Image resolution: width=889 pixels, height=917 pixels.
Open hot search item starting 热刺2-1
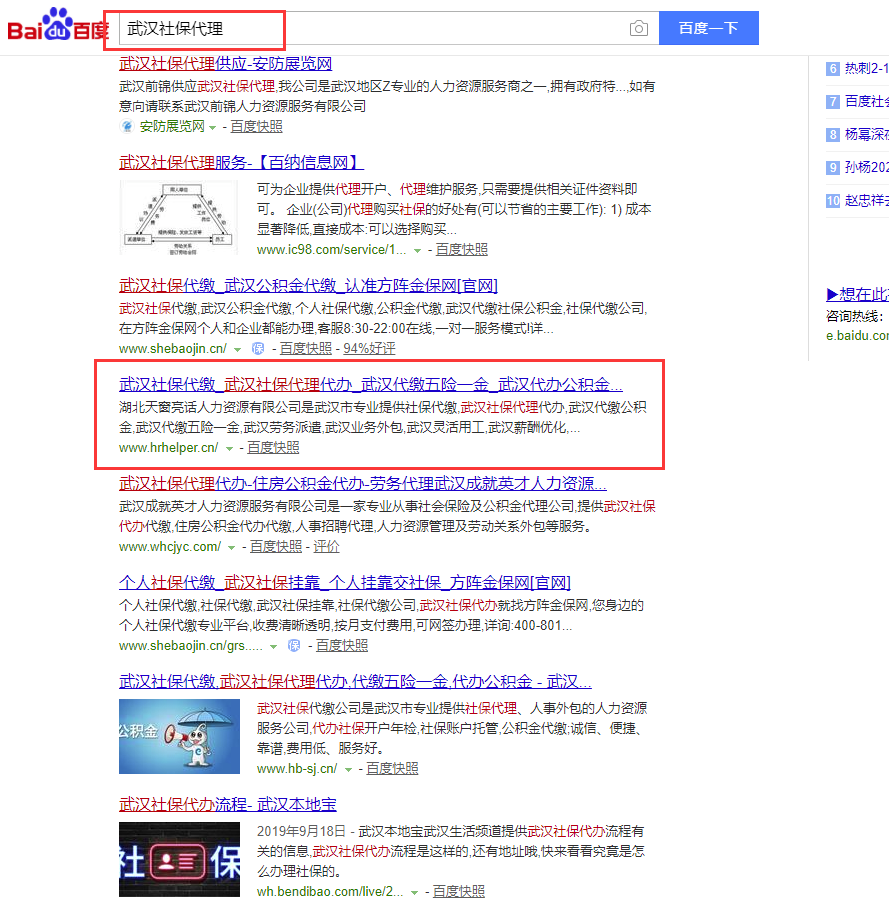coord(867,68)
